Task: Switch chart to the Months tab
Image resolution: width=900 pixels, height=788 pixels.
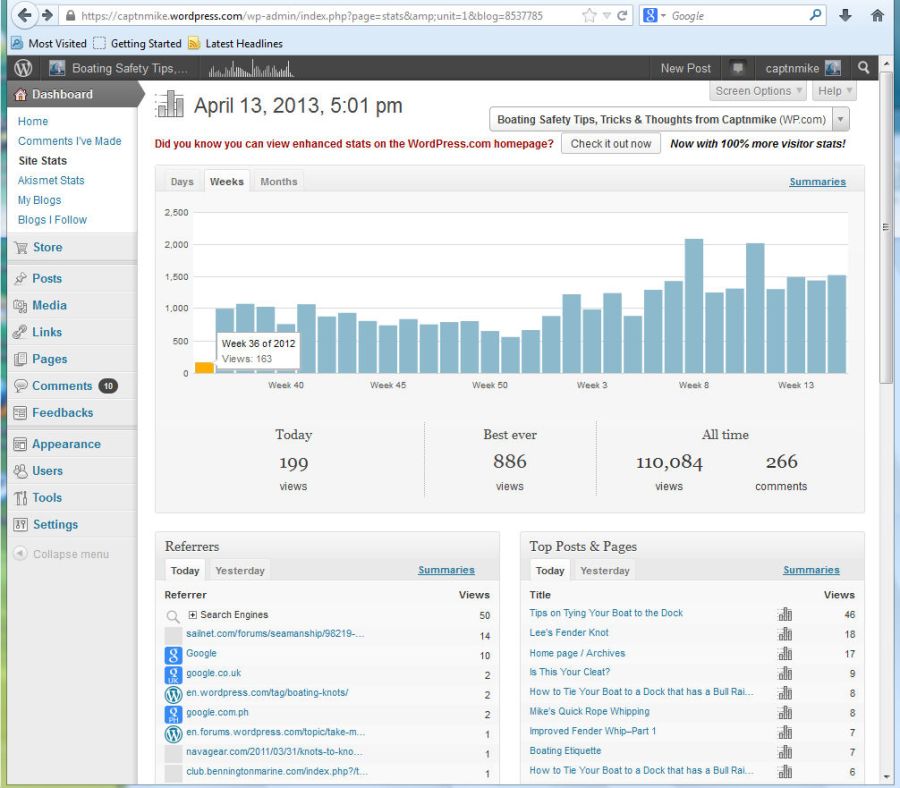Action: pos(278,182)
